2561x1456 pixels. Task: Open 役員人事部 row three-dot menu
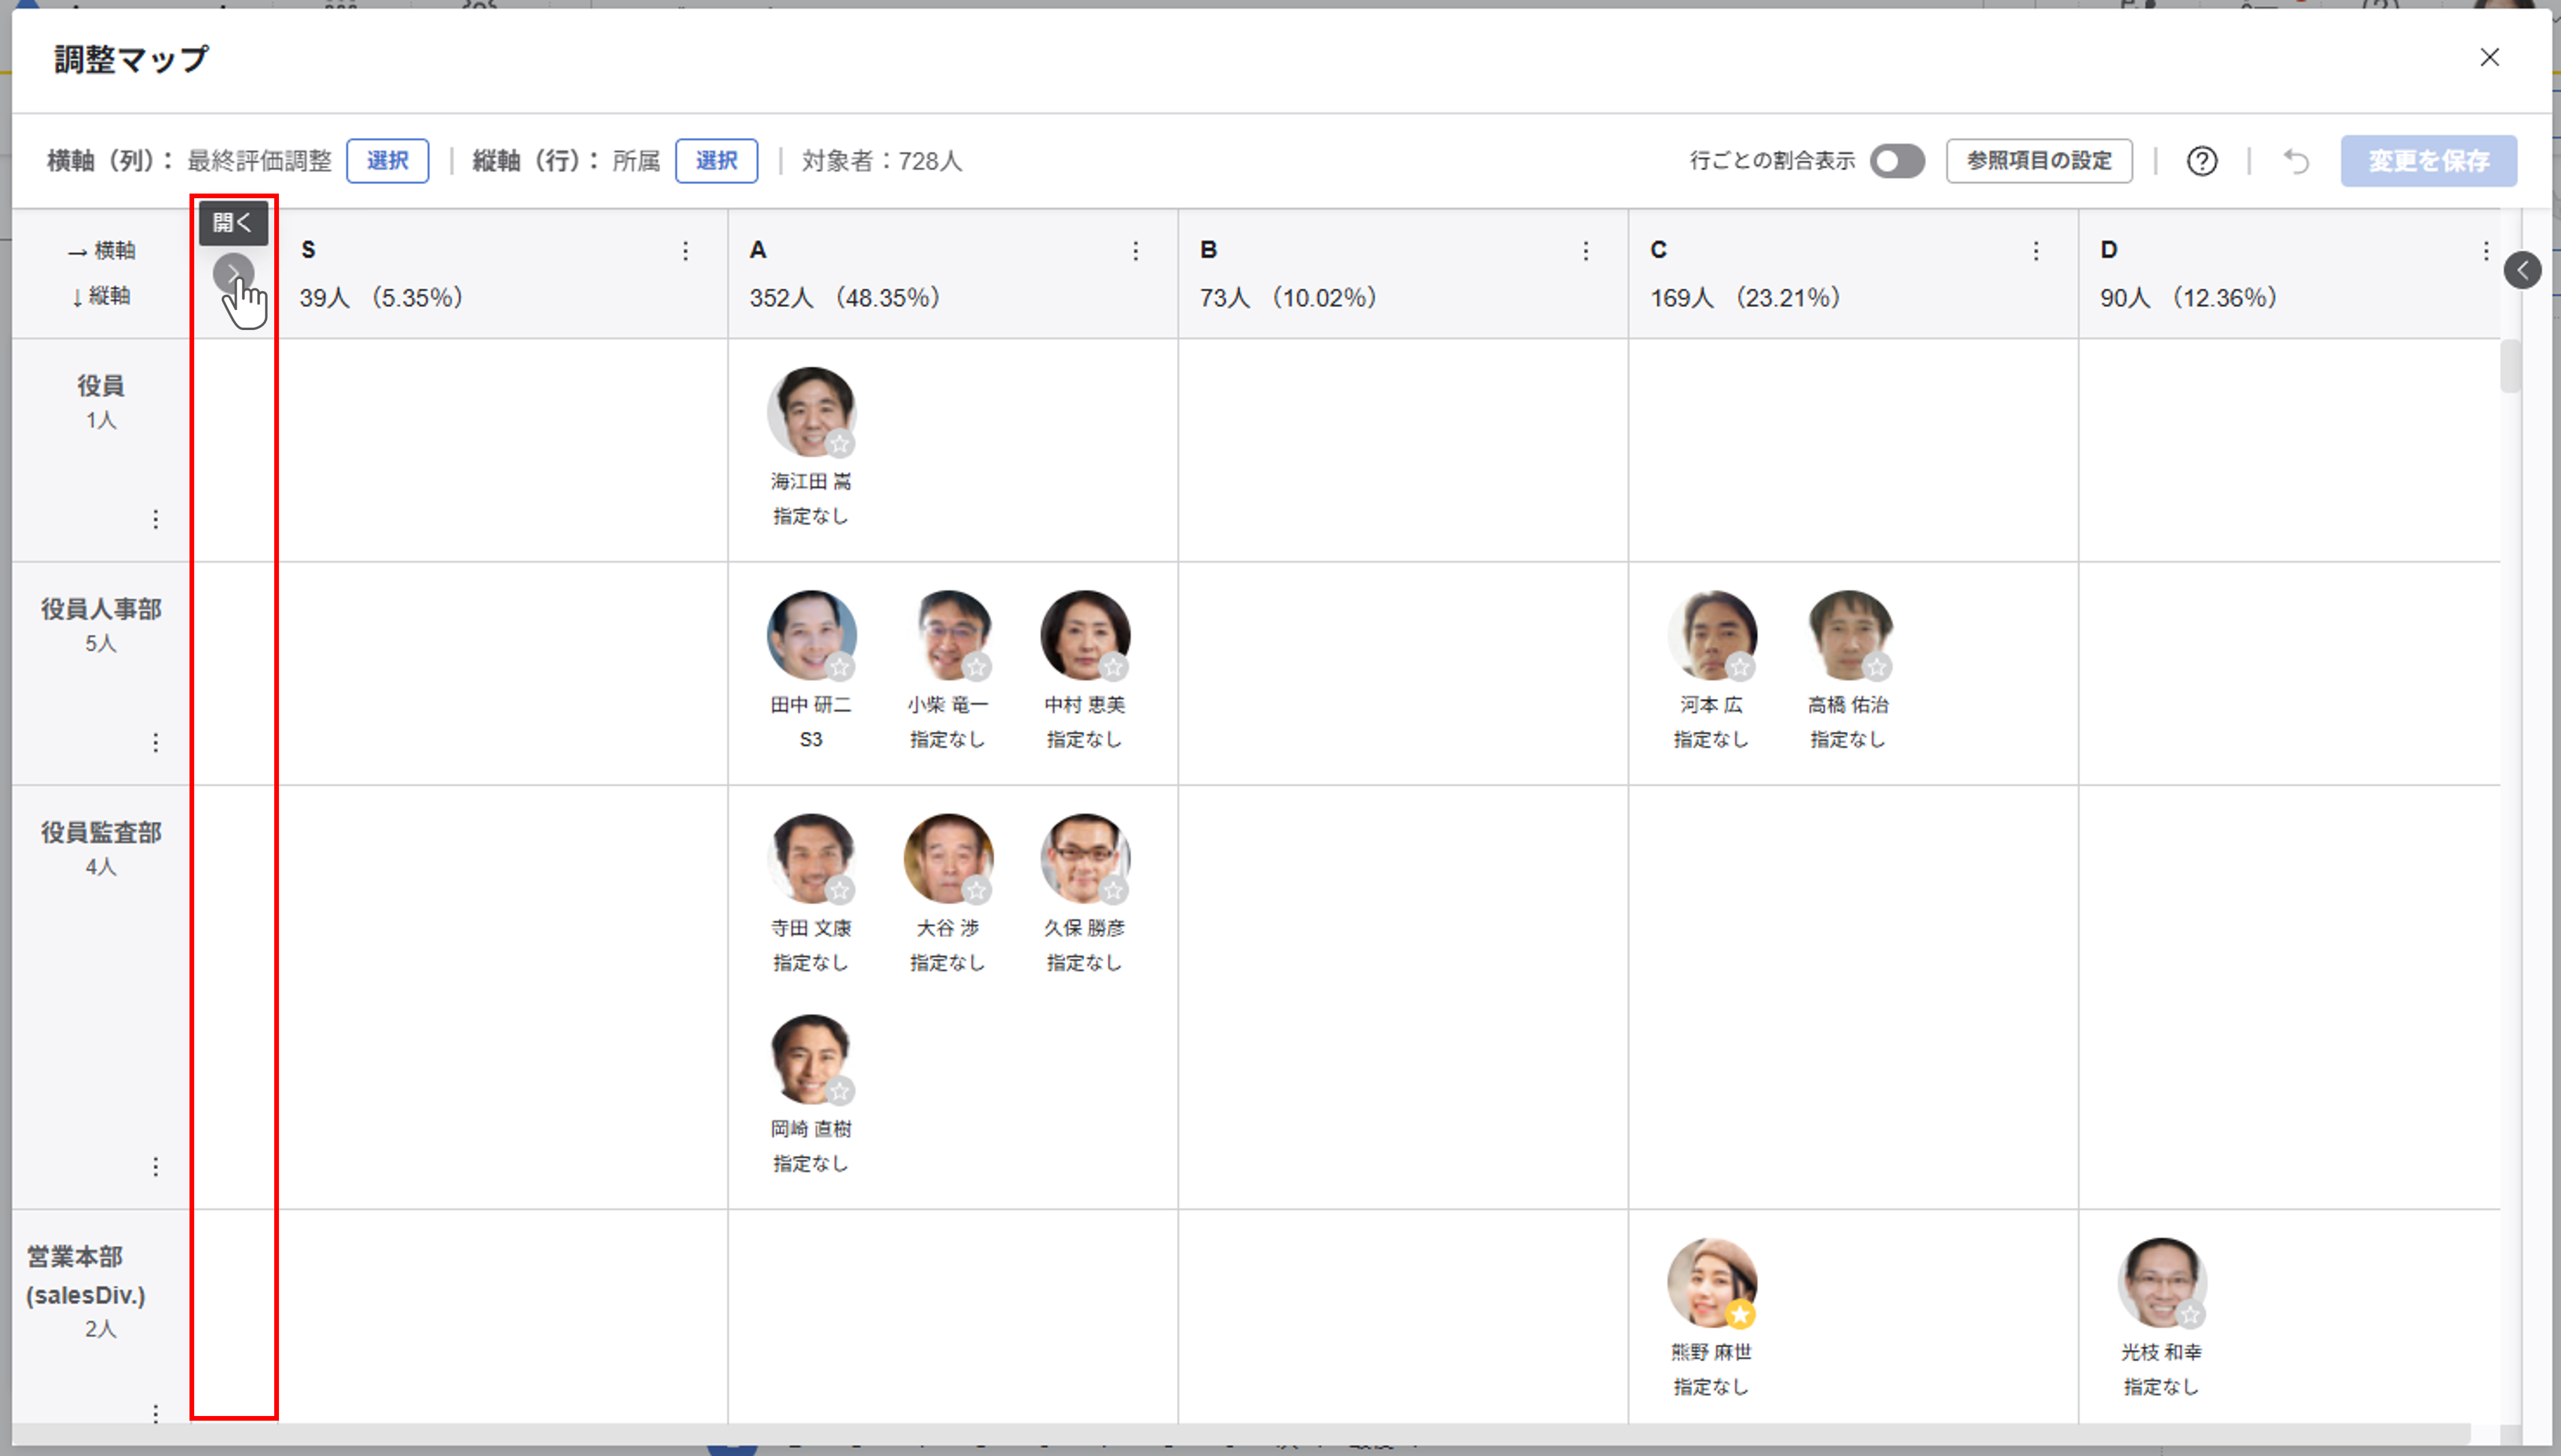[x=155, y=742]
